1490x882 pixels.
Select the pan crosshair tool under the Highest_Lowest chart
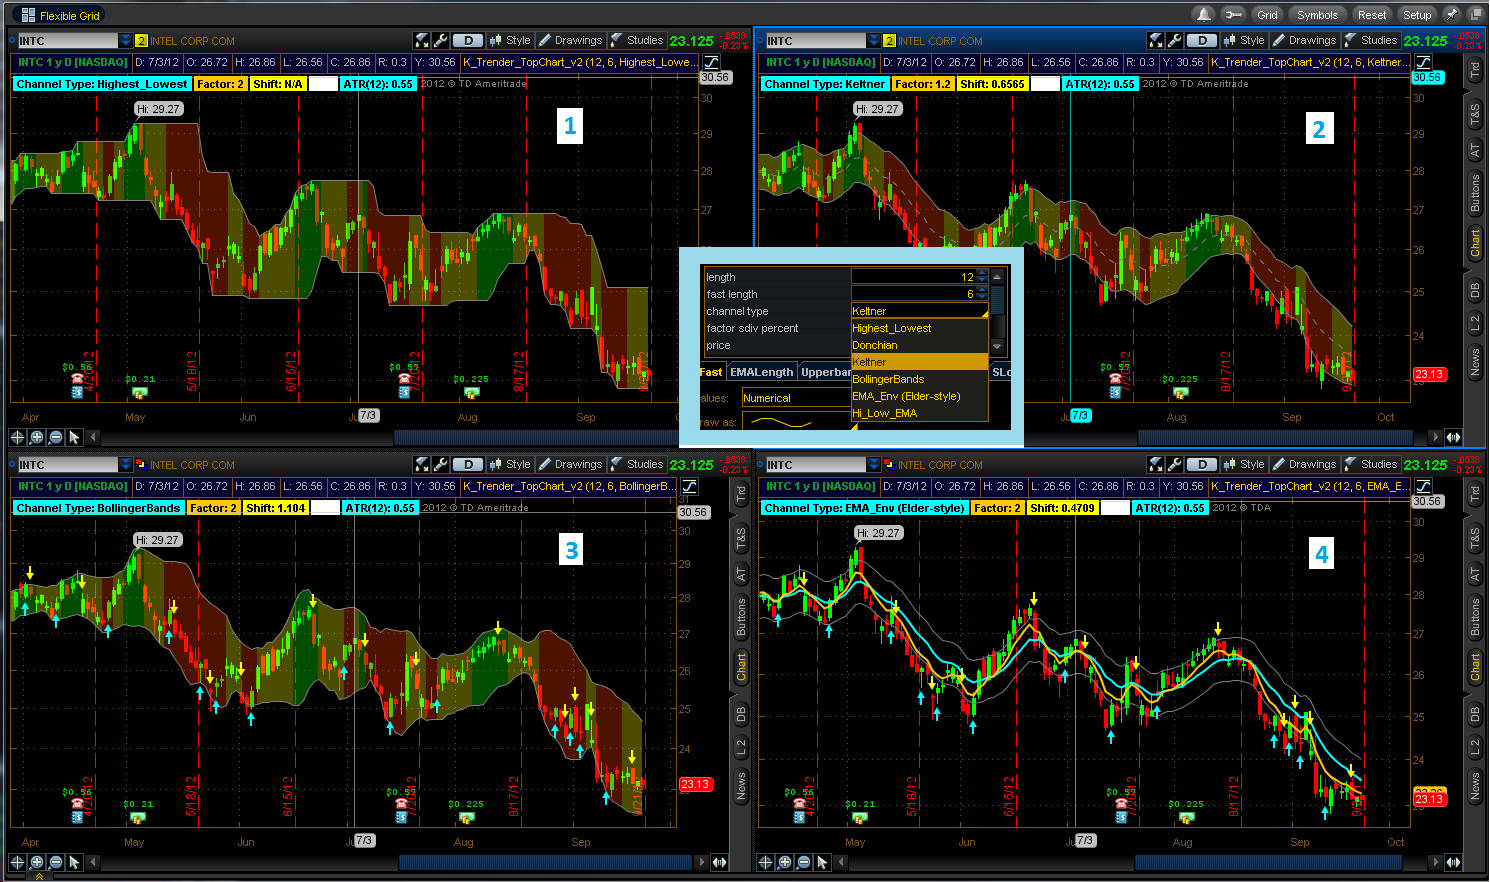click(x=17, y=437)
